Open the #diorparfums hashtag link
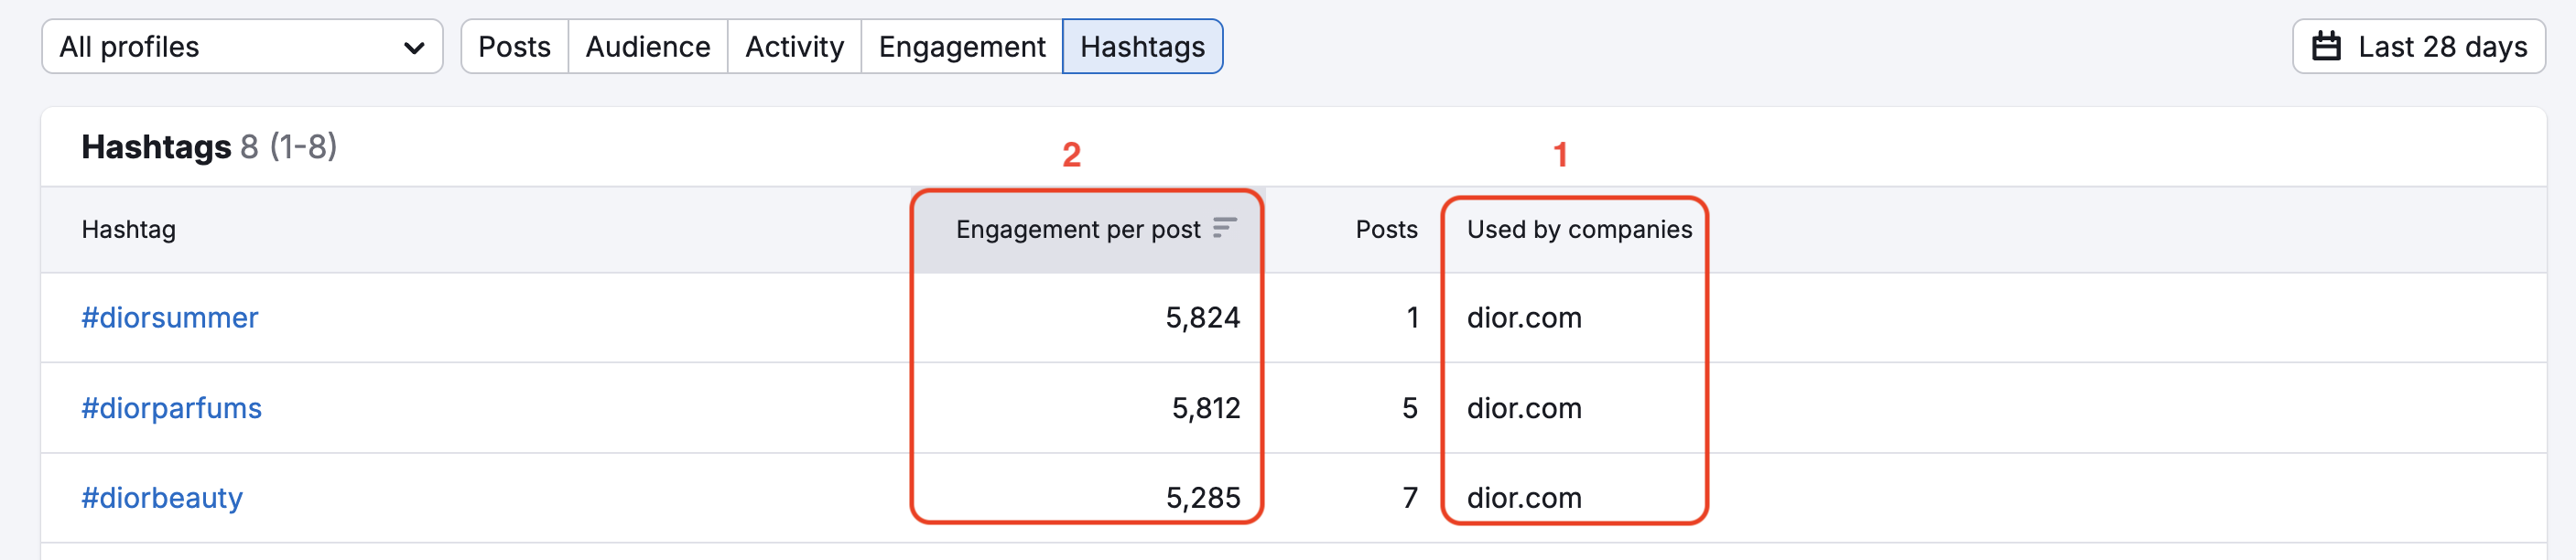This screenshot has height=560, width=2576. pyautogui.click(x=172, y=408)
